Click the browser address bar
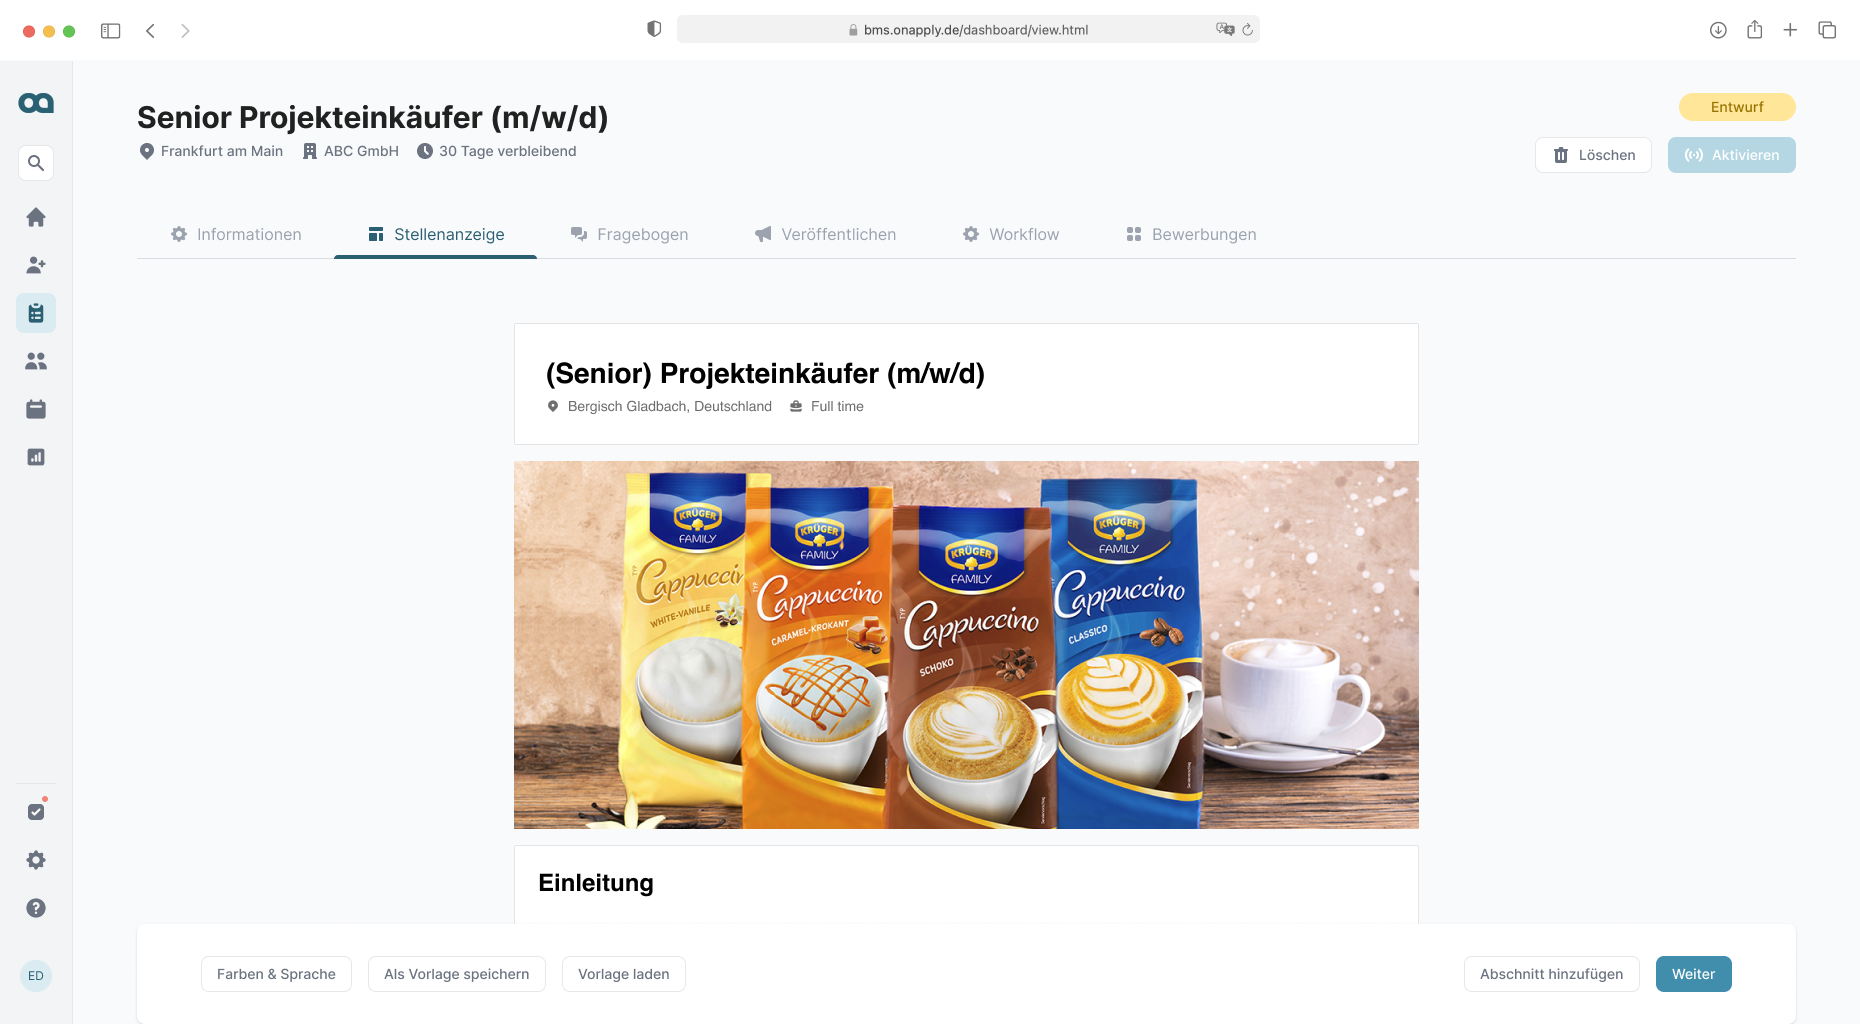1860x1024 pixels. (x=968, y=30)
